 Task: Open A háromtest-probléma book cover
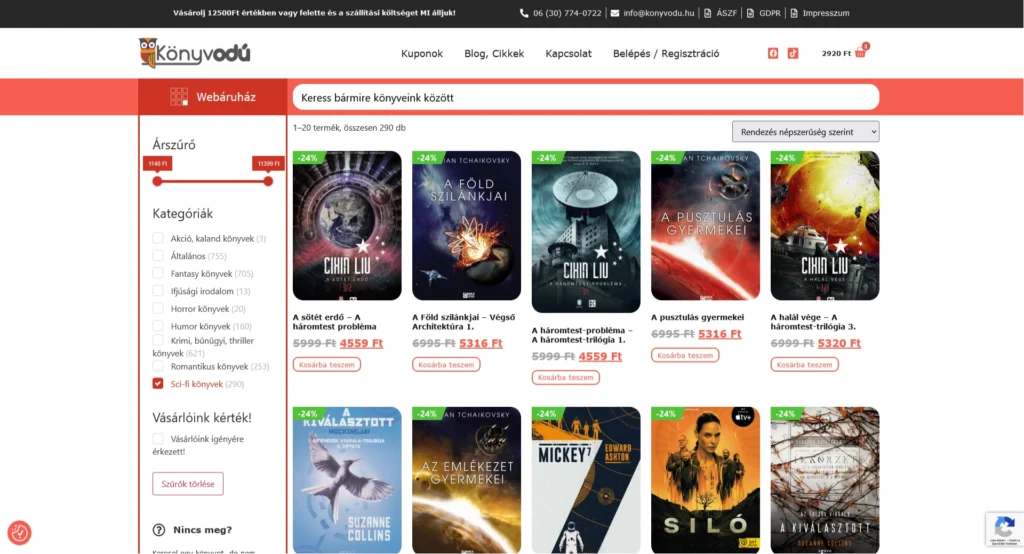[x=586, y=232]
